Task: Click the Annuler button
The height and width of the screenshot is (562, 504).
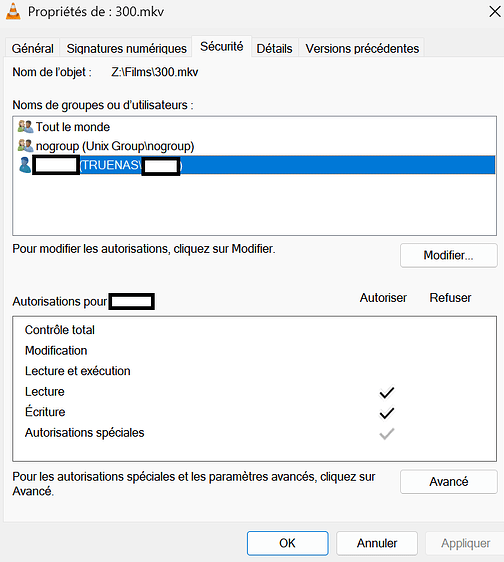Action: pyautogui.click(x=377, y=543)
